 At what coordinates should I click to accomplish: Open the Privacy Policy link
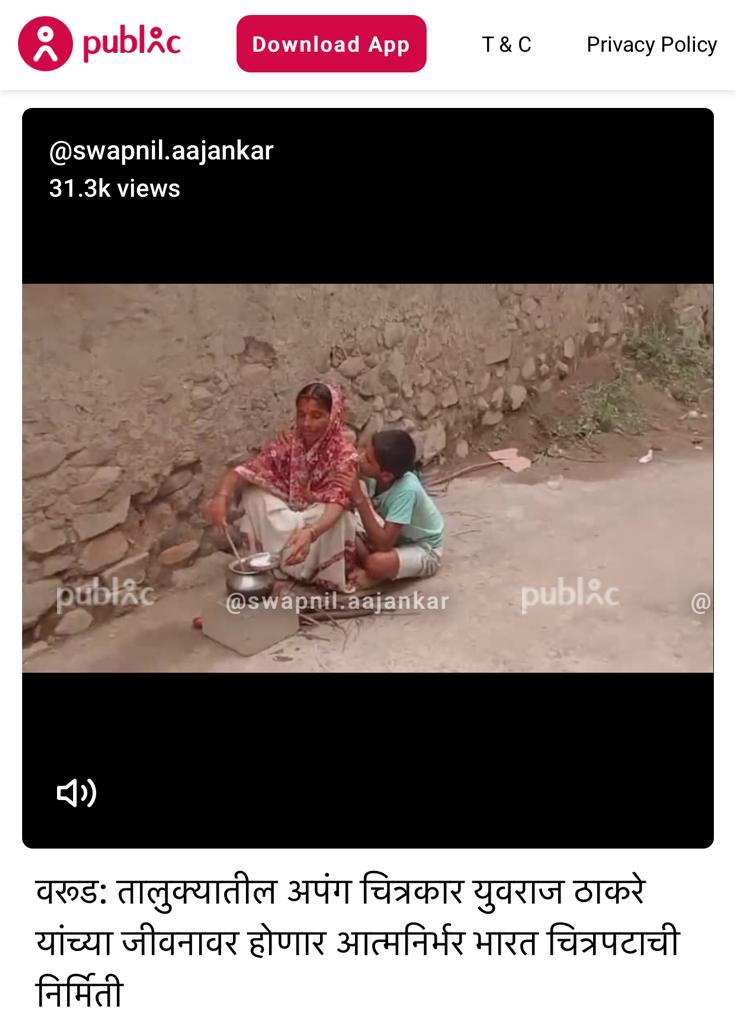[x=651, y=44]
